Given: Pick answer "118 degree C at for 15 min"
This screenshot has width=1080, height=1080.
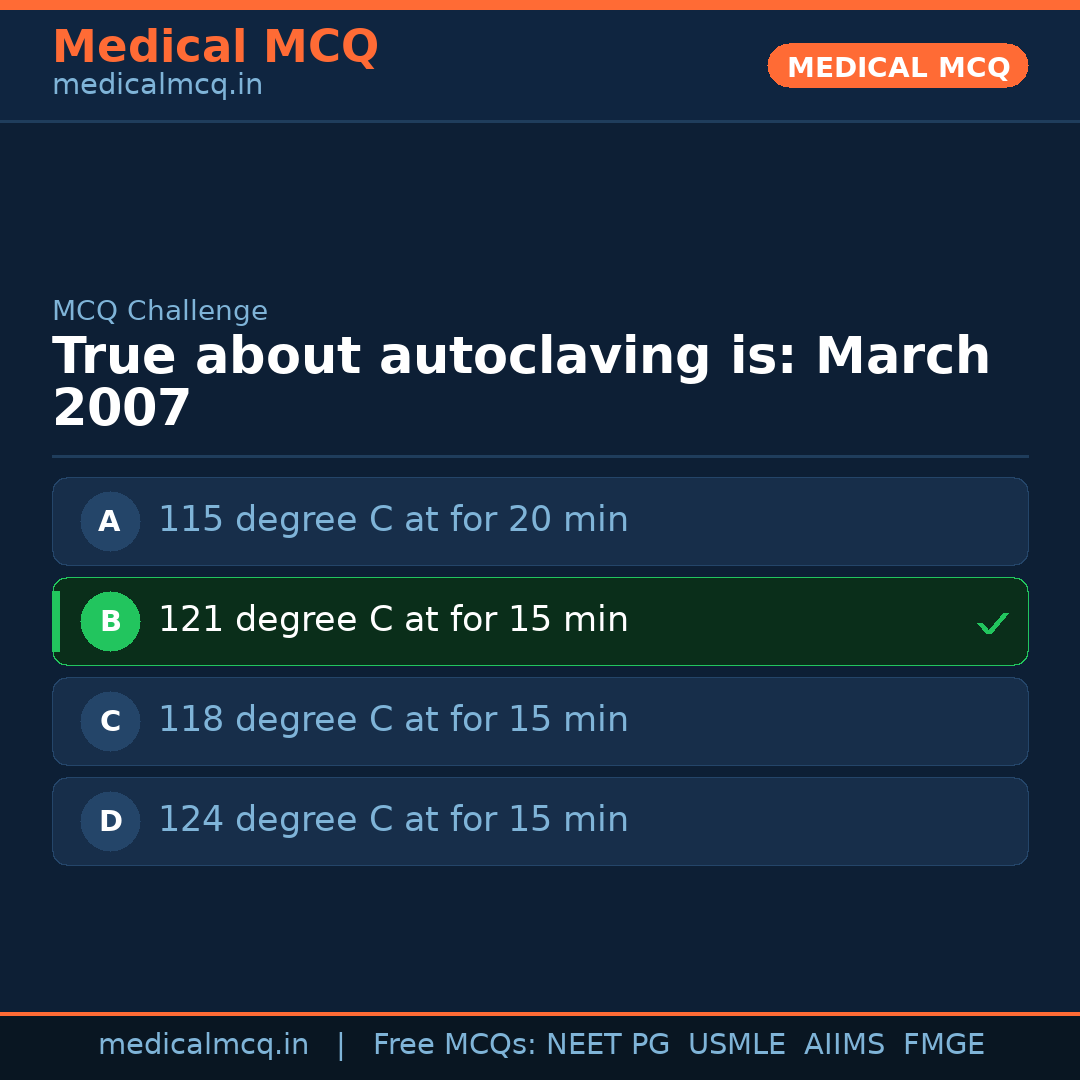Looking at the screenshot, I should (393, 720).
